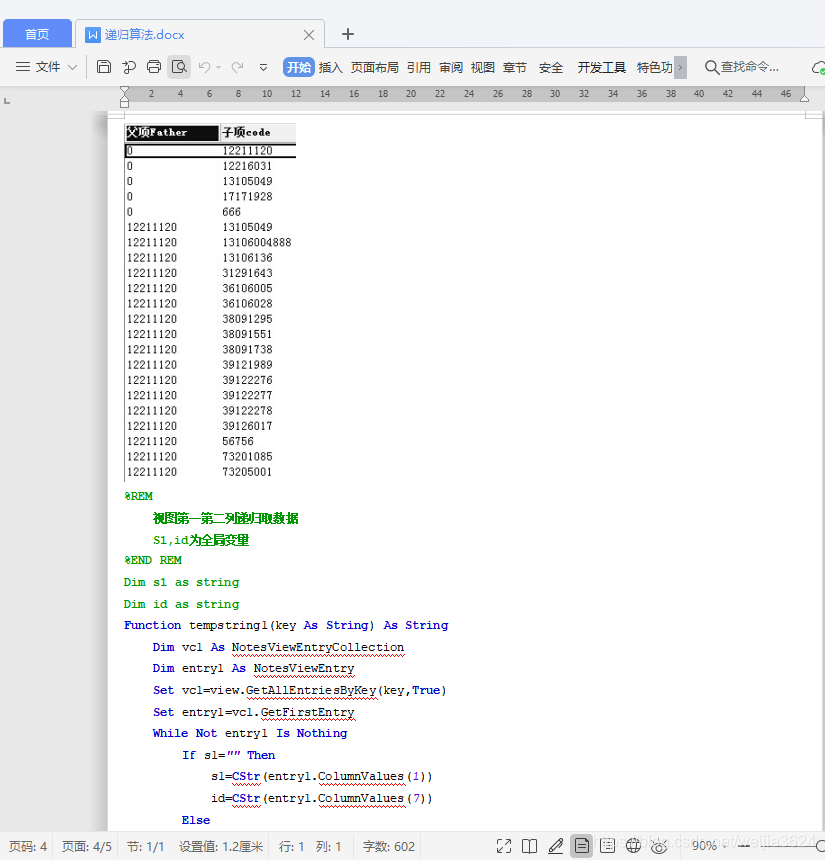Open the 特色功能 ribbon tab
Viewport: 825px width, 860px height.
[x=654, y=67]
